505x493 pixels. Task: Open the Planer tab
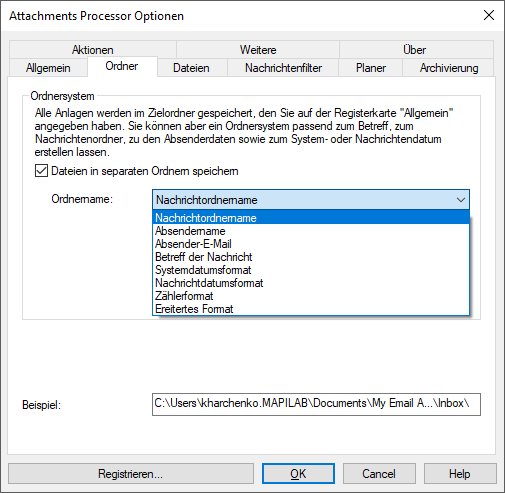pyautogui.click(x=371, y=68)
